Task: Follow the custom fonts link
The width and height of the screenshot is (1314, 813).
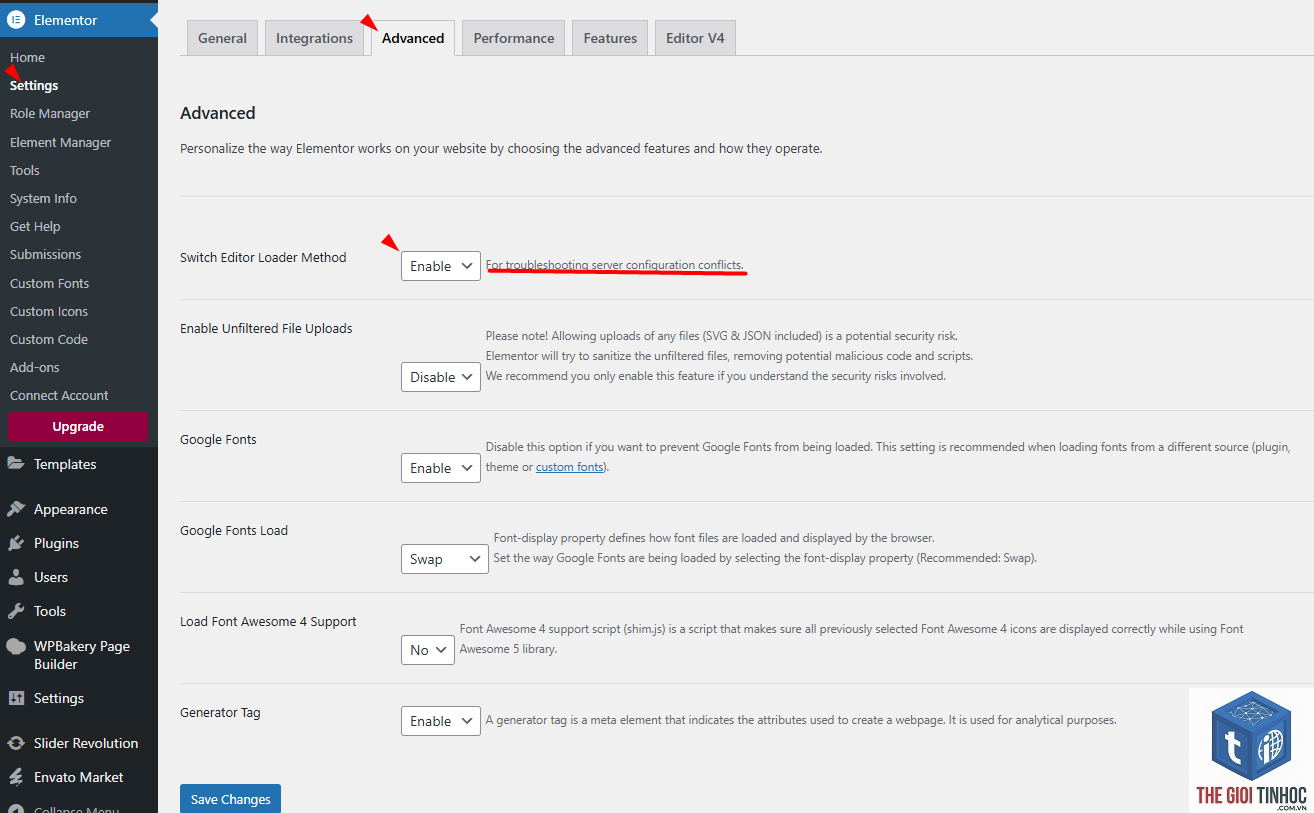Action: (570, 467)
